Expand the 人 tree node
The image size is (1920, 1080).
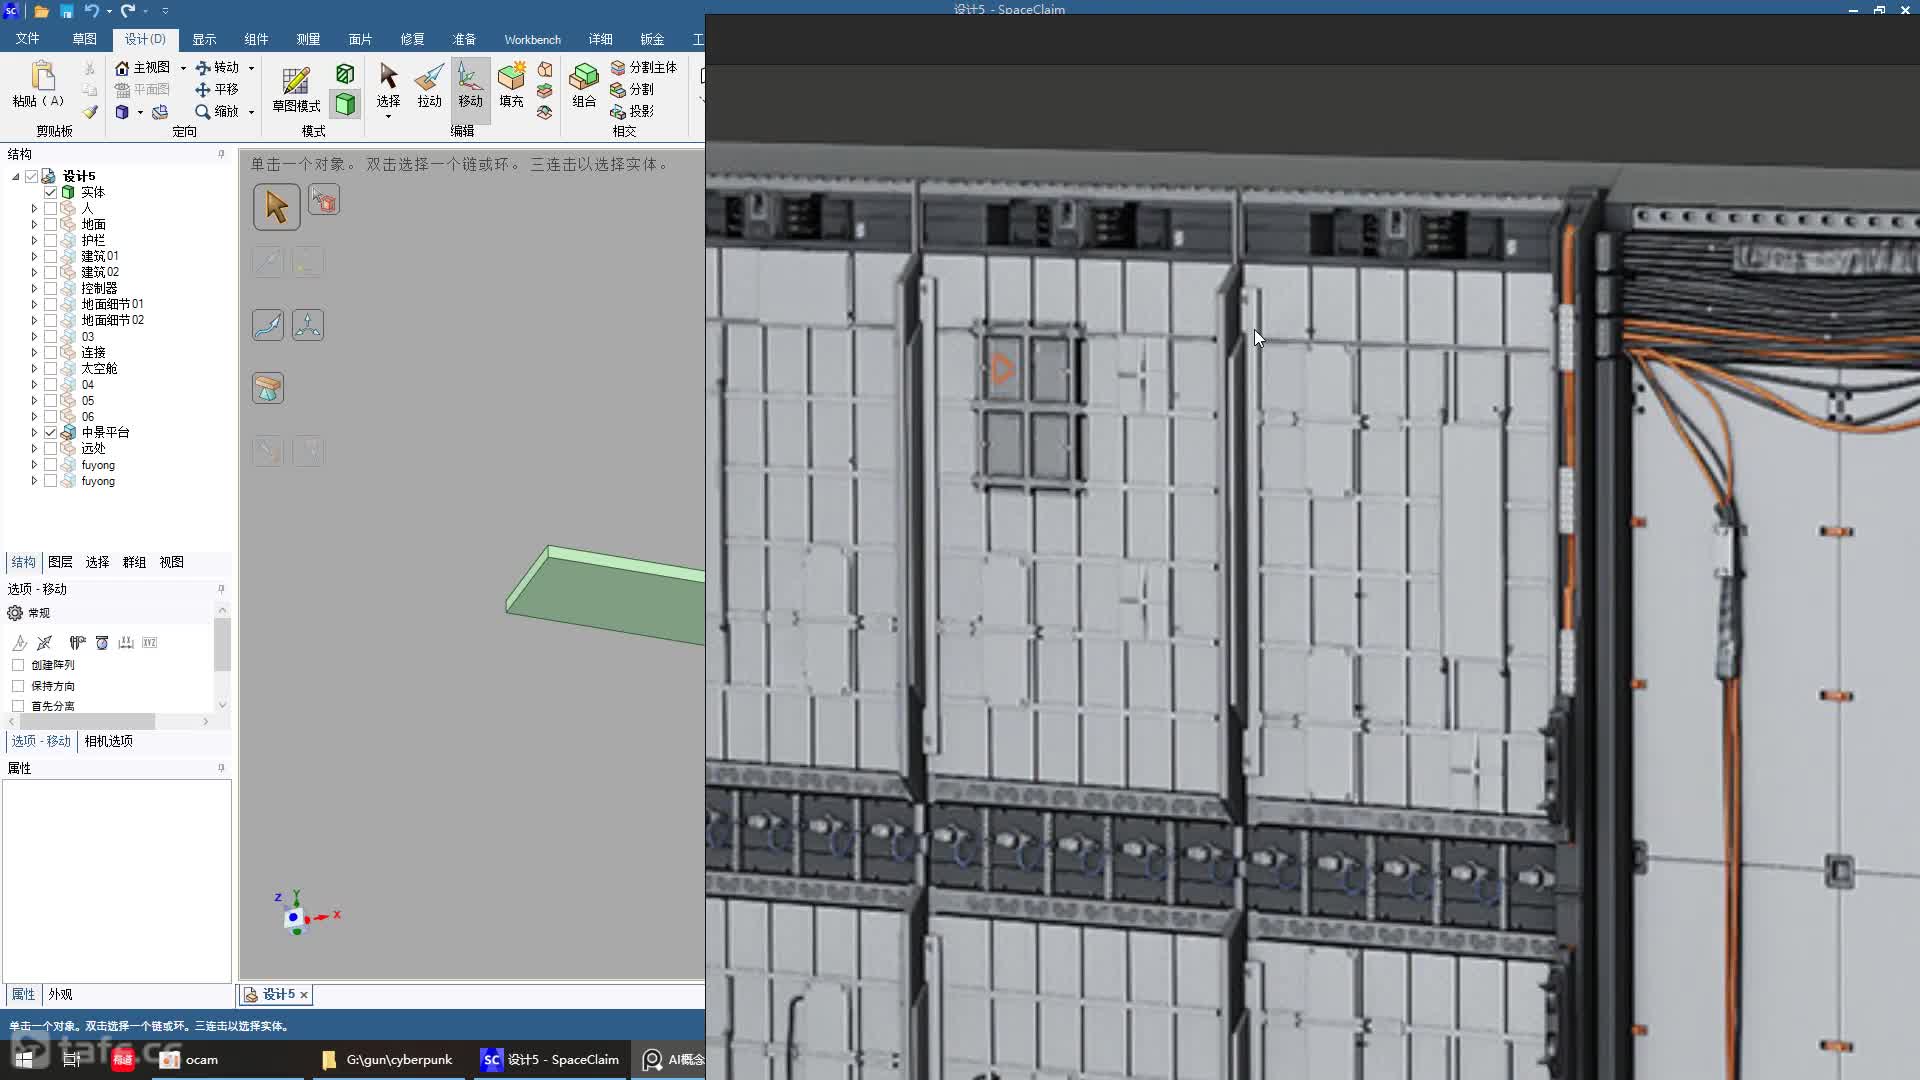[34, 208]
